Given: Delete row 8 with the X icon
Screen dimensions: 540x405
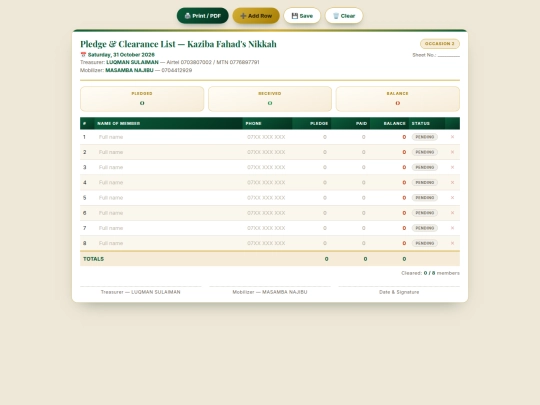Looking at the screenshot, I should pyautogui.click(x=453, y=243).
